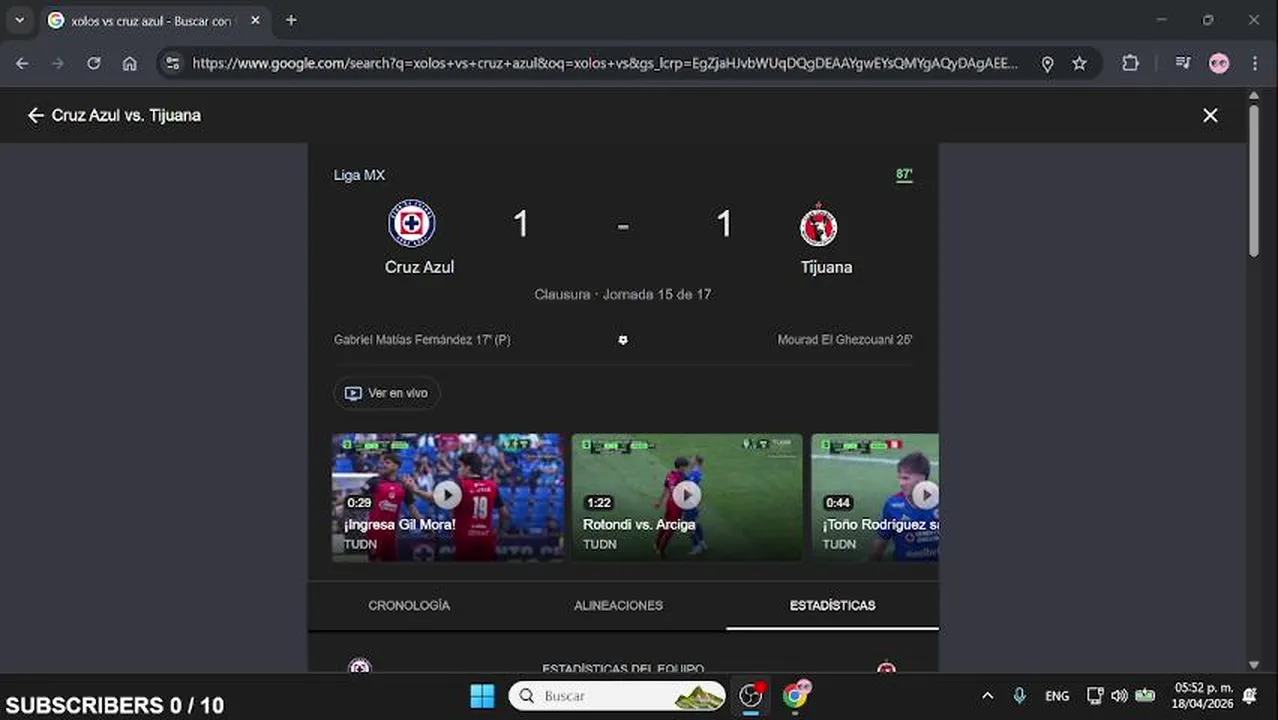Open the extensions puzzle icon
This screenshot has width=1278, height=720.
[x=1130, y=63]
